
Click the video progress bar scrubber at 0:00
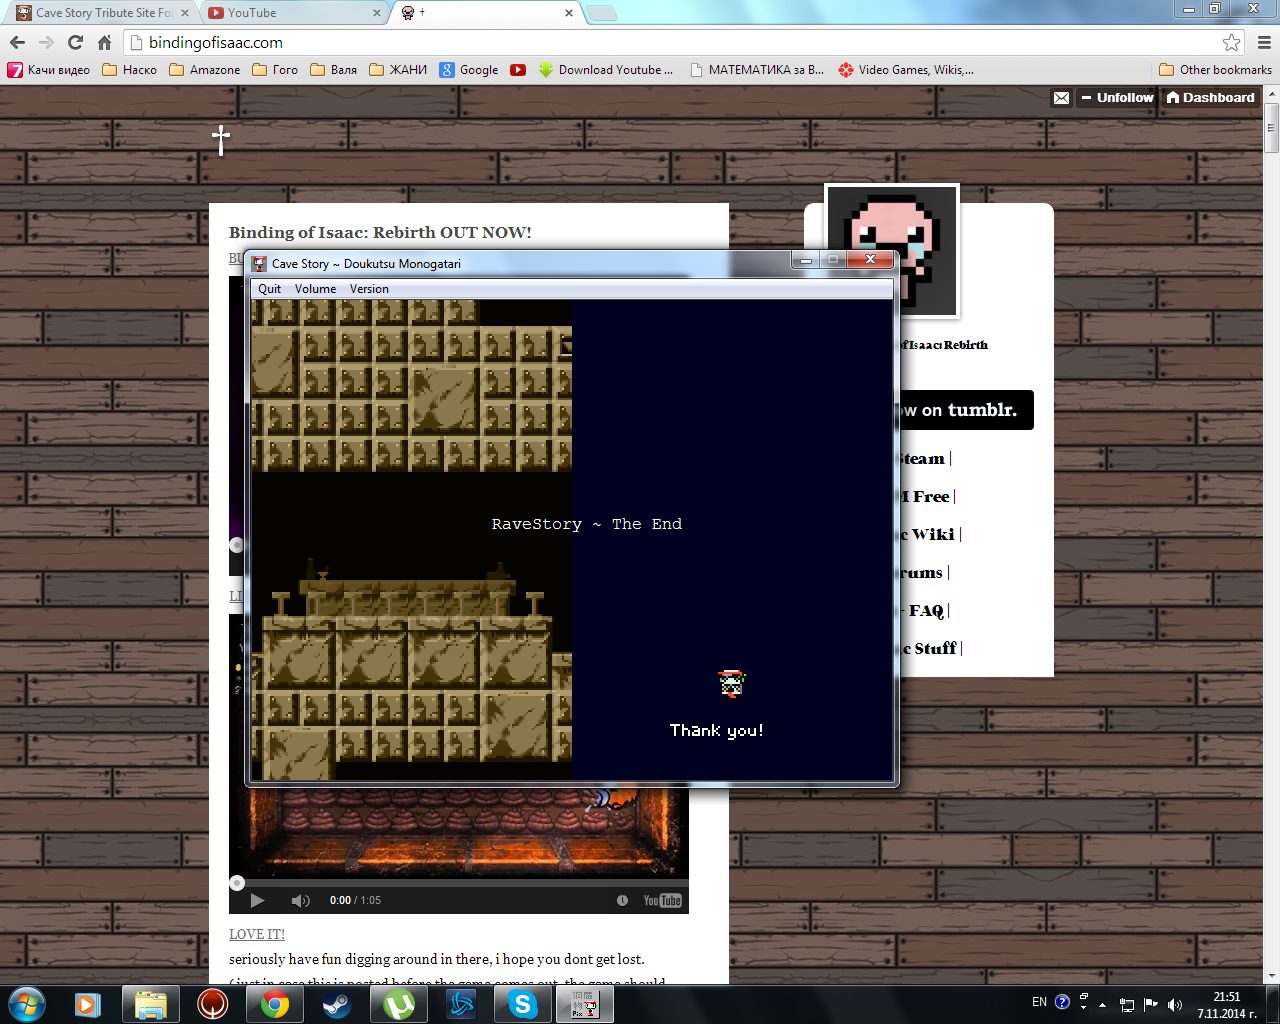click(237, 883)
